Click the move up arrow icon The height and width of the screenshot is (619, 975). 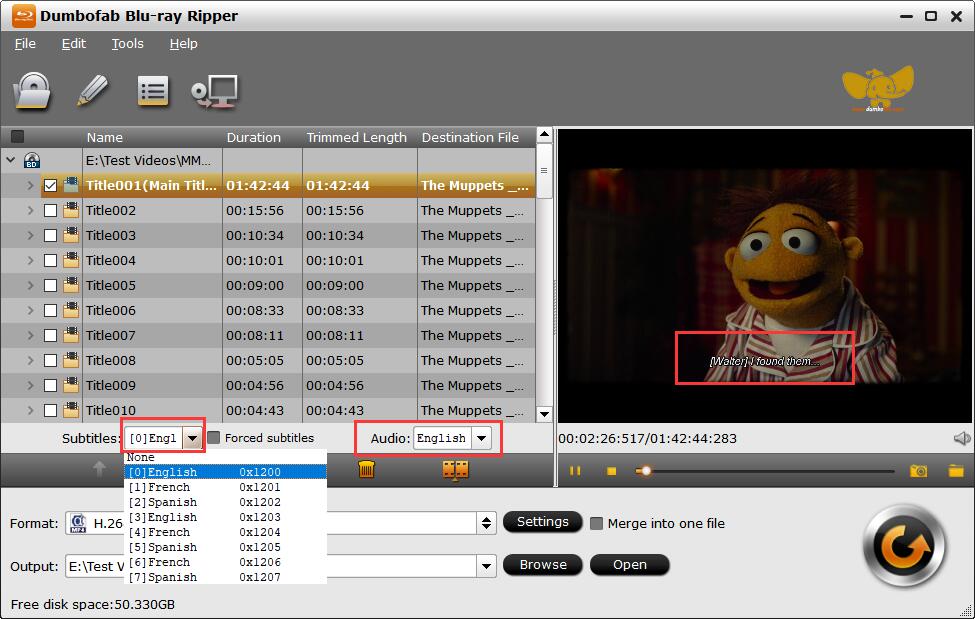point(99,469)
